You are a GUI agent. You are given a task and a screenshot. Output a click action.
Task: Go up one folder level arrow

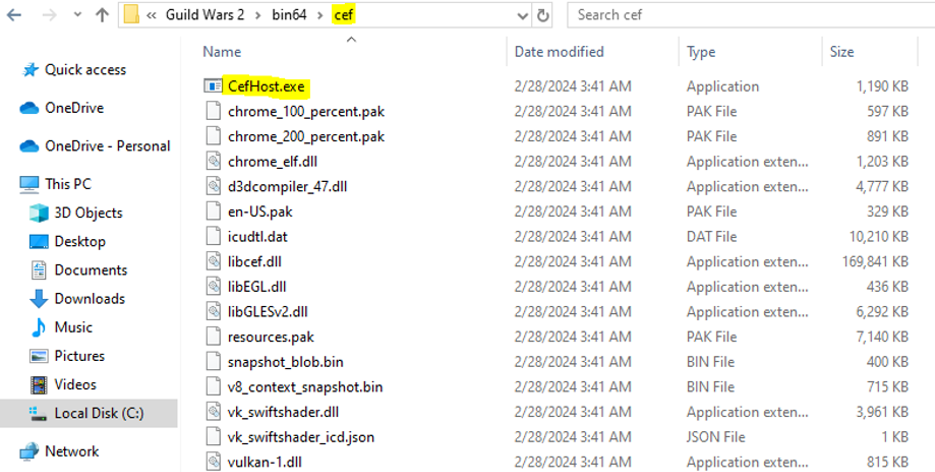tap(102, 15)
